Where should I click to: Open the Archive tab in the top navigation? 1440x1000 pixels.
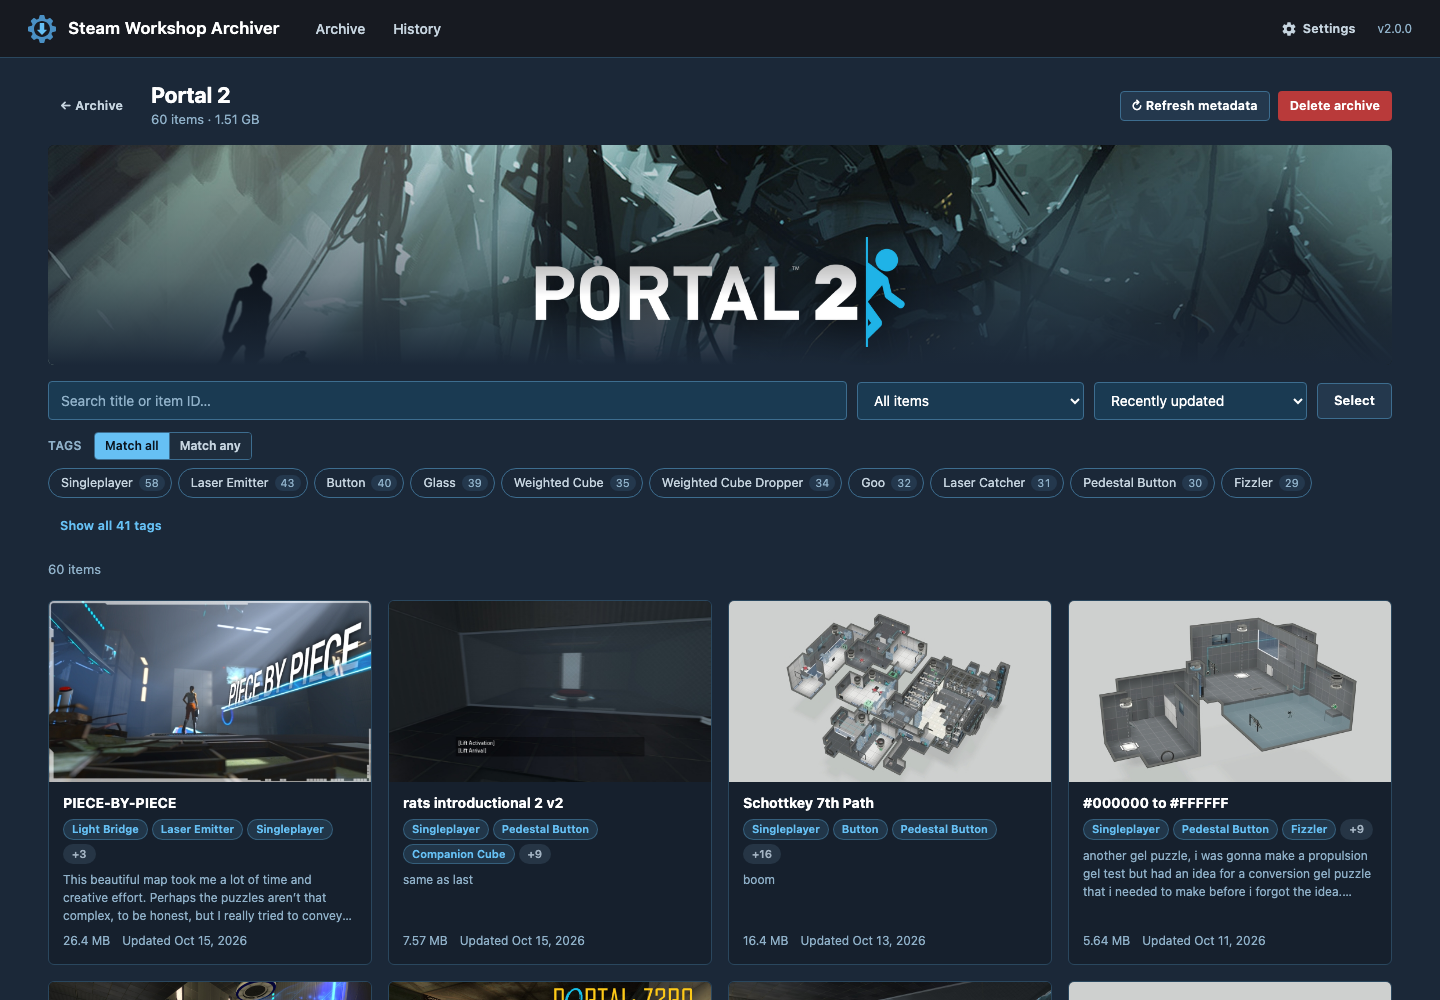pos(340,29)
